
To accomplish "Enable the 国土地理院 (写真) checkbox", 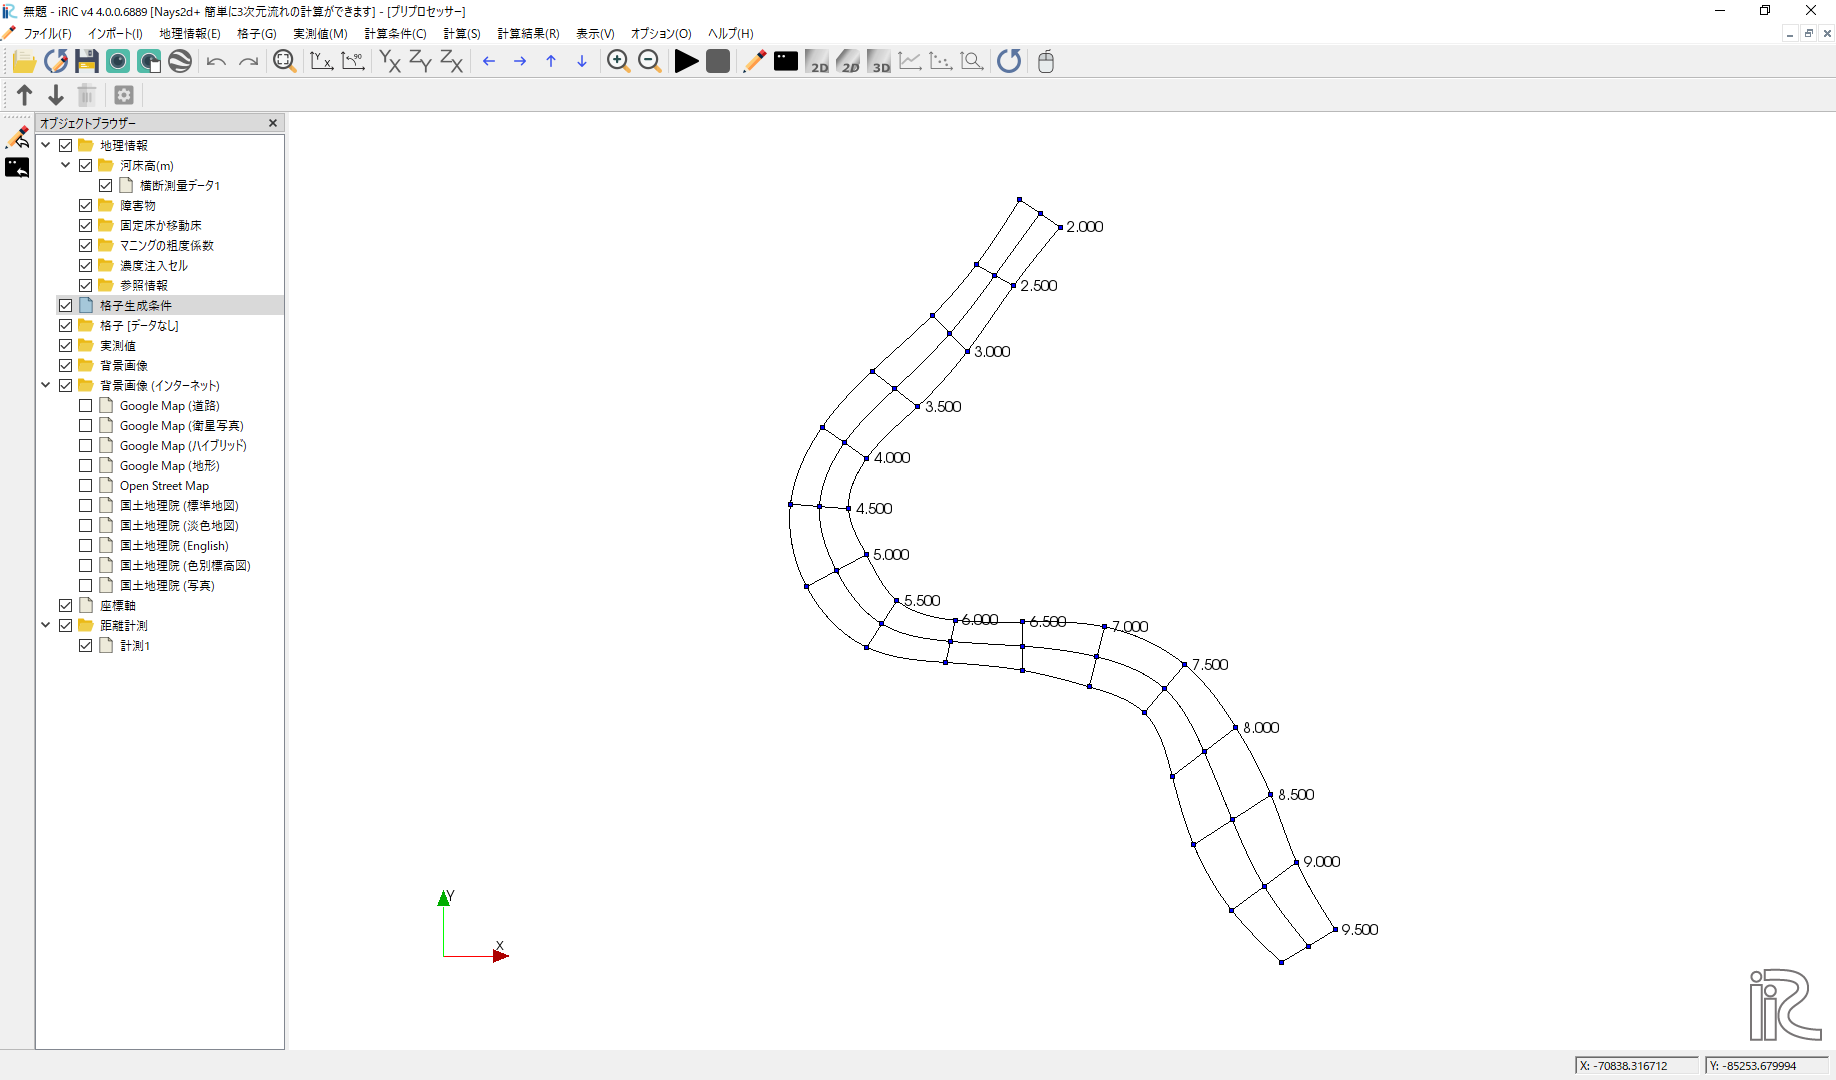I will point(86,585).
